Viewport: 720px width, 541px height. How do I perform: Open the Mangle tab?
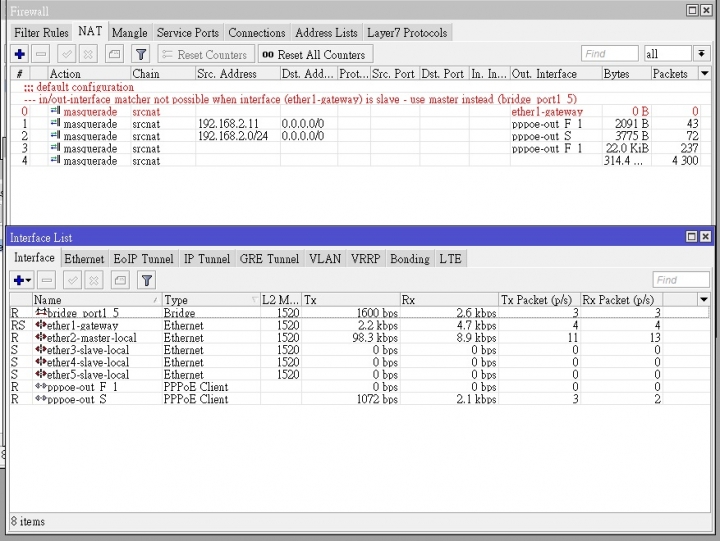pos(130,33)
